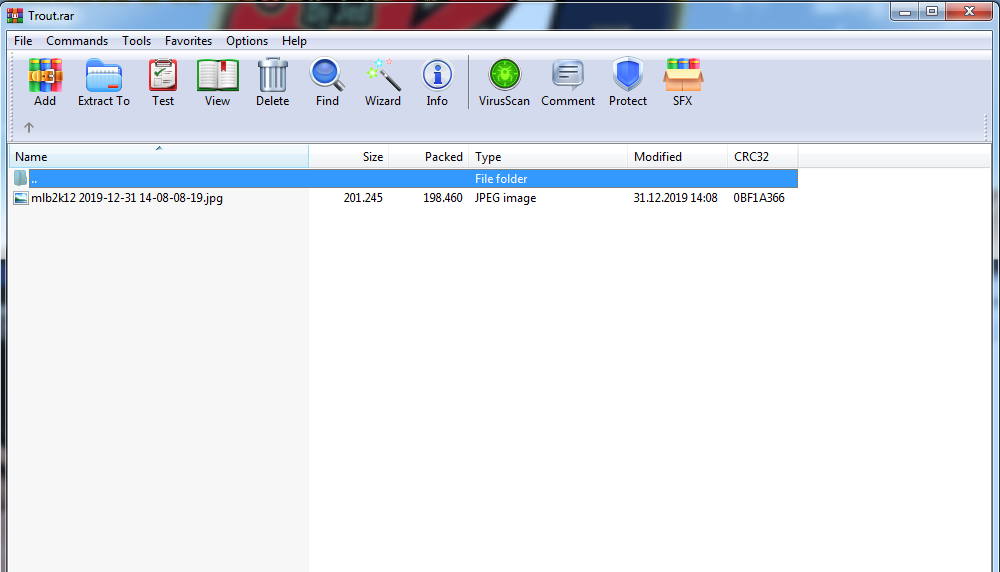Viewport: 1000px width, 572px height.
Task: Click the CRC32 value 0BF1A366
Action: pos(759,198)
